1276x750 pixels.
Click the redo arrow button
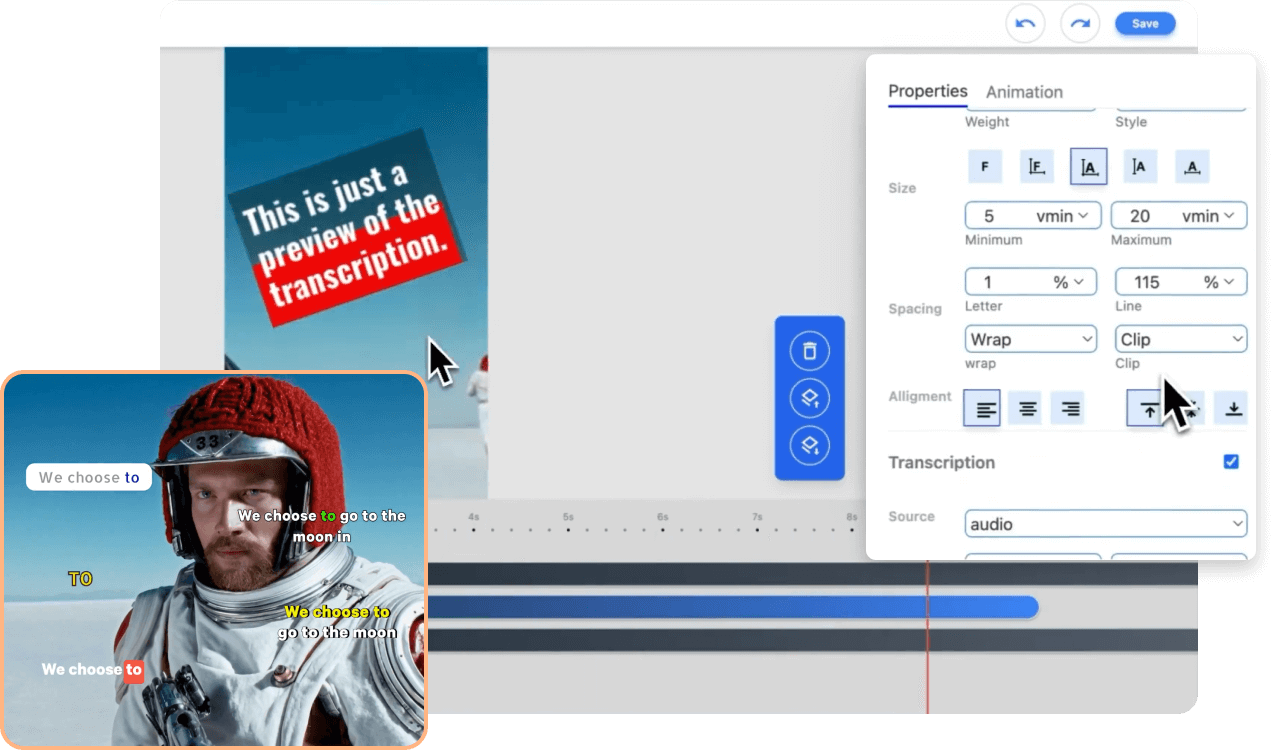1080,23
